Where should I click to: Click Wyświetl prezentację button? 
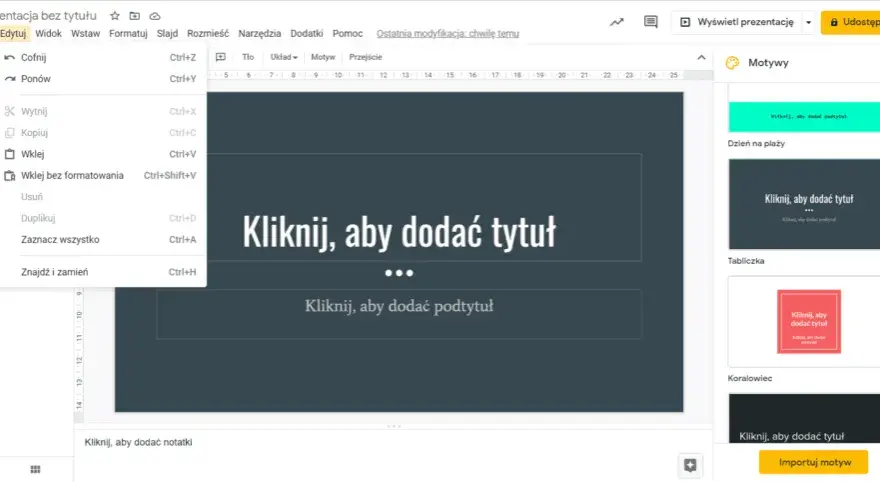[x=737, y=22]
